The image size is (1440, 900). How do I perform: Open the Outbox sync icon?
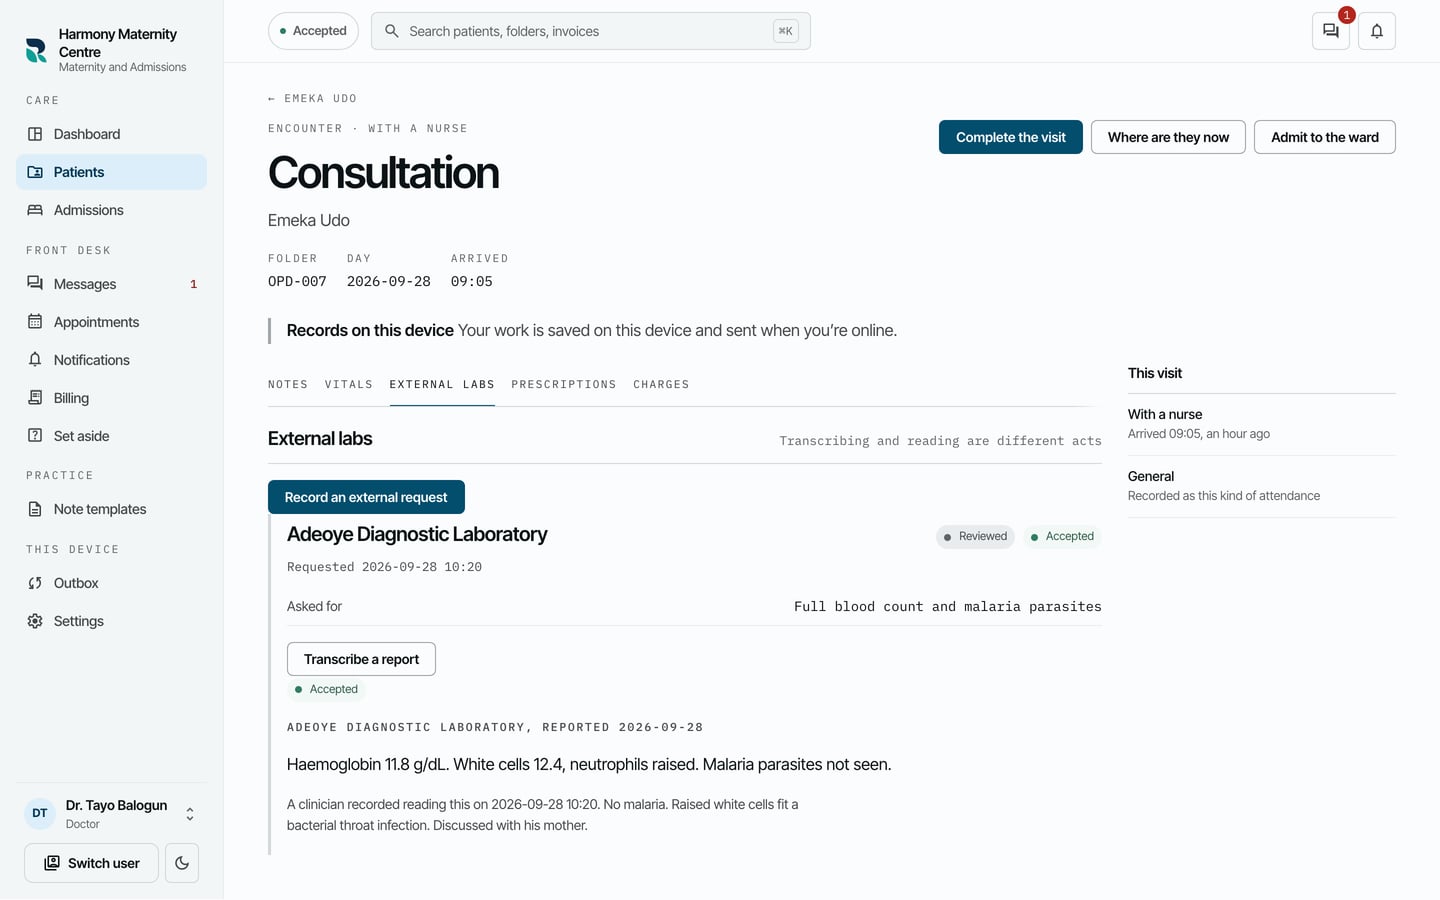point(35,583)
